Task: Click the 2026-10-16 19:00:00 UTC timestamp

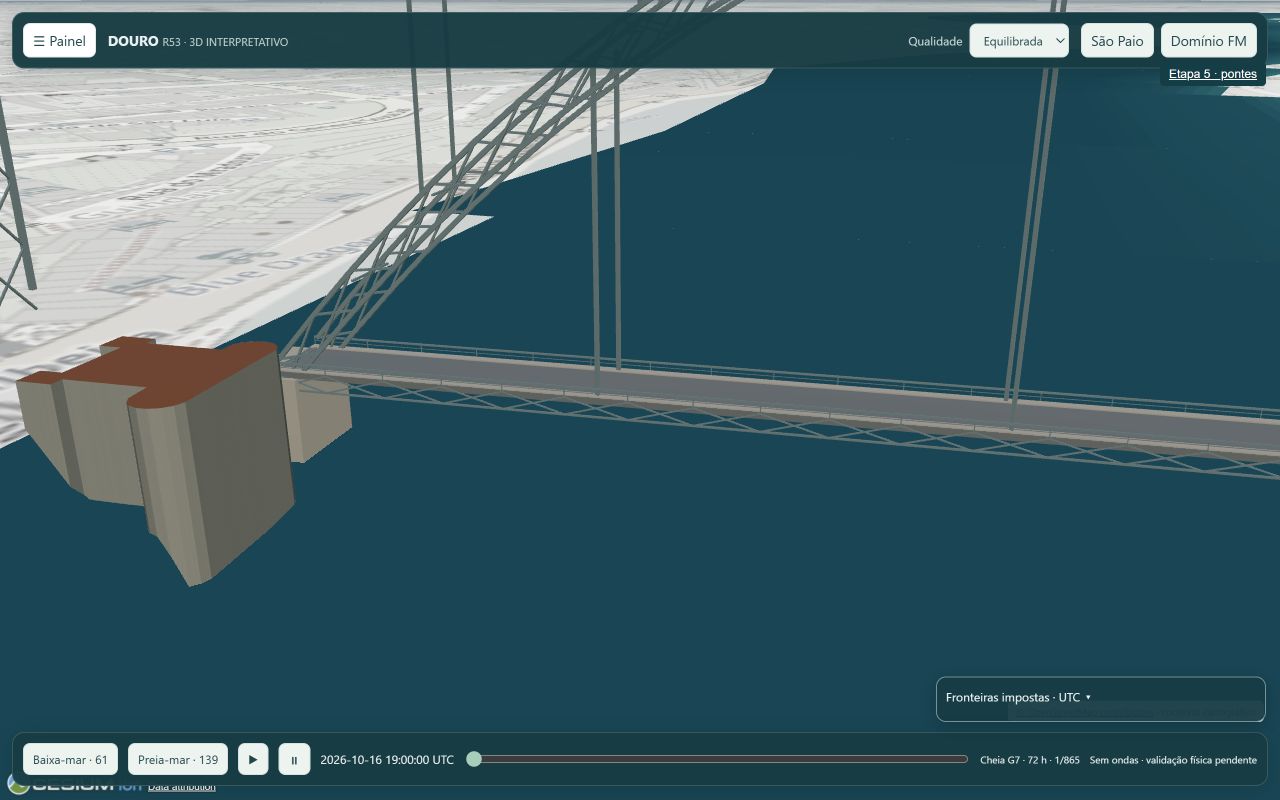Action: click(x=387, y=760)
